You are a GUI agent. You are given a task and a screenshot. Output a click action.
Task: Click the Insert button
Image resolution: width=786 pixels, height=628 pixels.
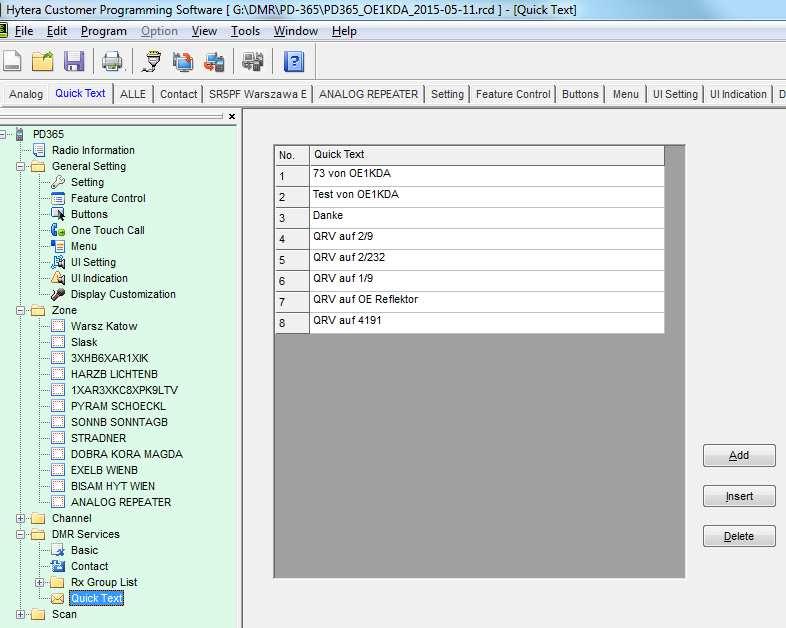coord(739,496)
